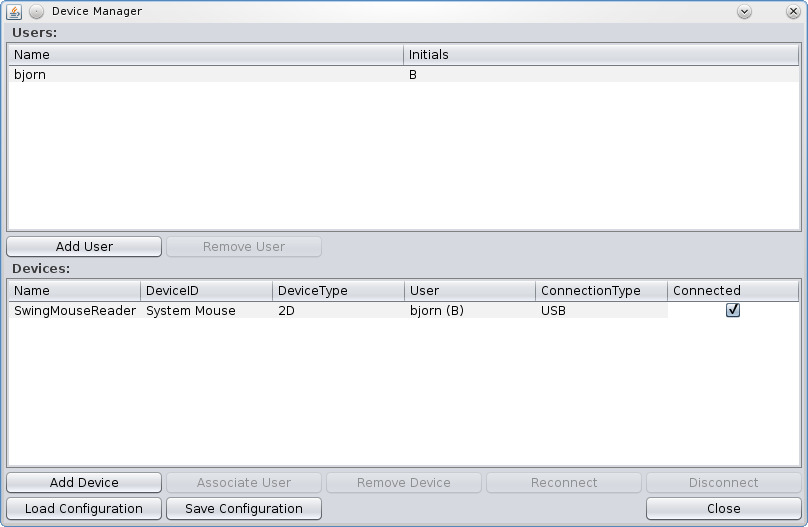808x527 pixels.
Task: Click the Save Configuration button
Action: (244, 509)
